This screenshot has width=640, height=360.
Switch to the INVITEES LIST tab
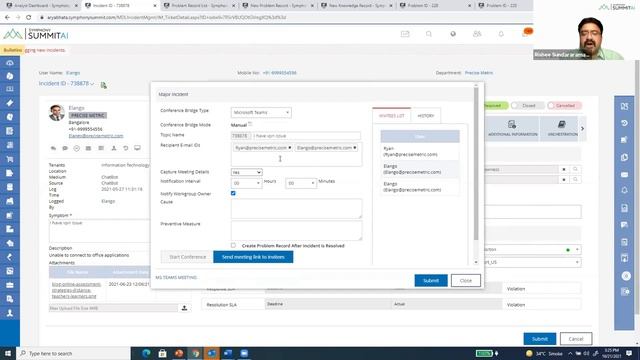[391, 116]
